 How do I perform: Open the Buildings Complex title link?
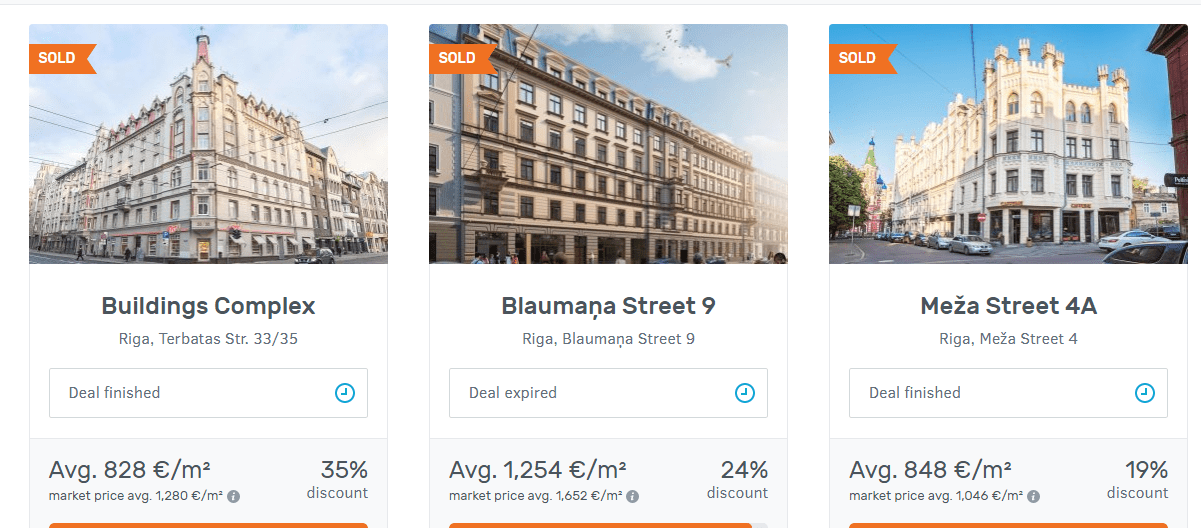pos(208,306)
